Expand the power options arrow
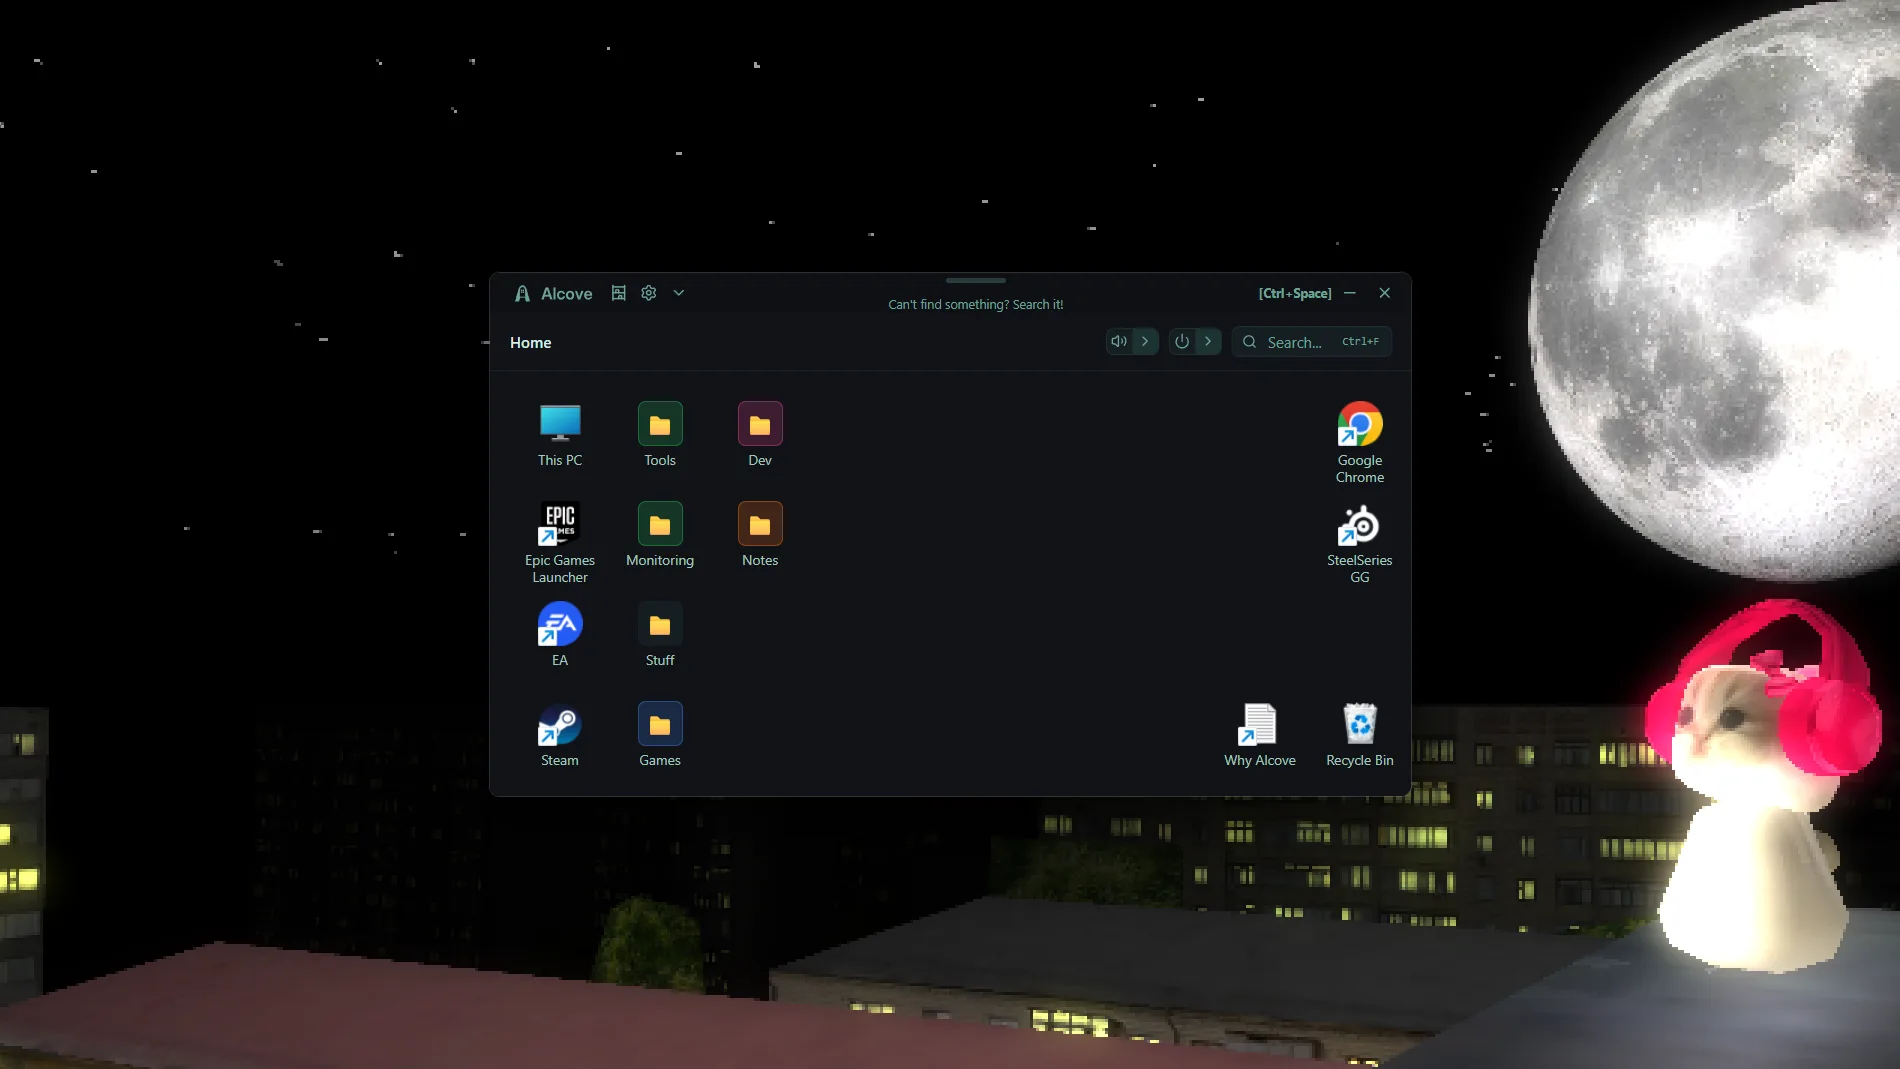This screenshot has width=1900, height=1069. 1208,341
